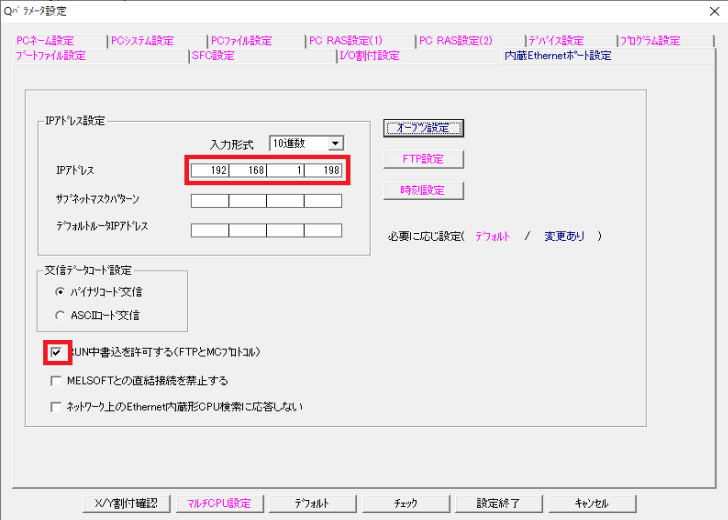Click the オープン設定 button
Screen dimensions: 728x520
(423, 128)
